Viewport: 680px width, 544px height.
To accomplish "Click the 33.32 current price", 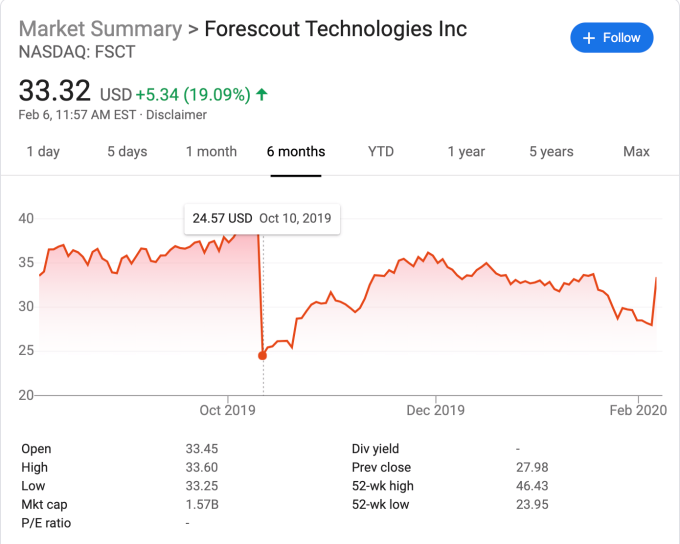I will pos(56,92).
